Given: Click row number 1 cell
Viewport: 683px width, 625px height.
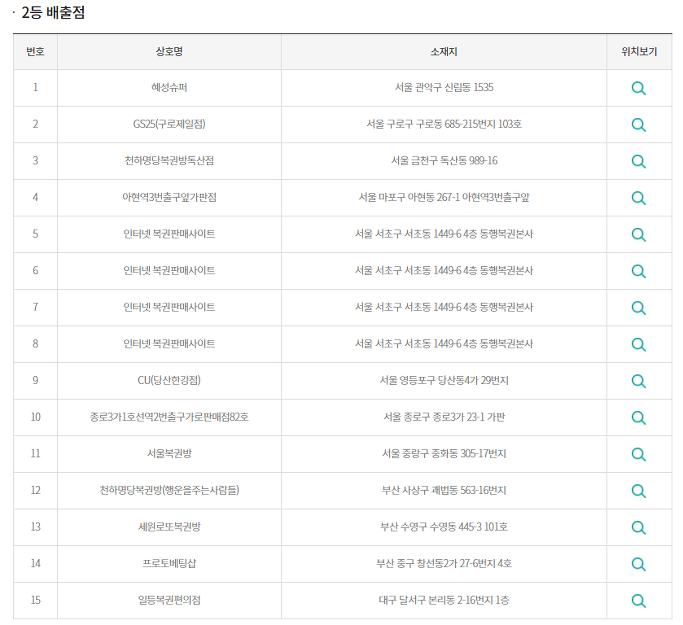Looking at the screenshot, I should click(35, 87).
